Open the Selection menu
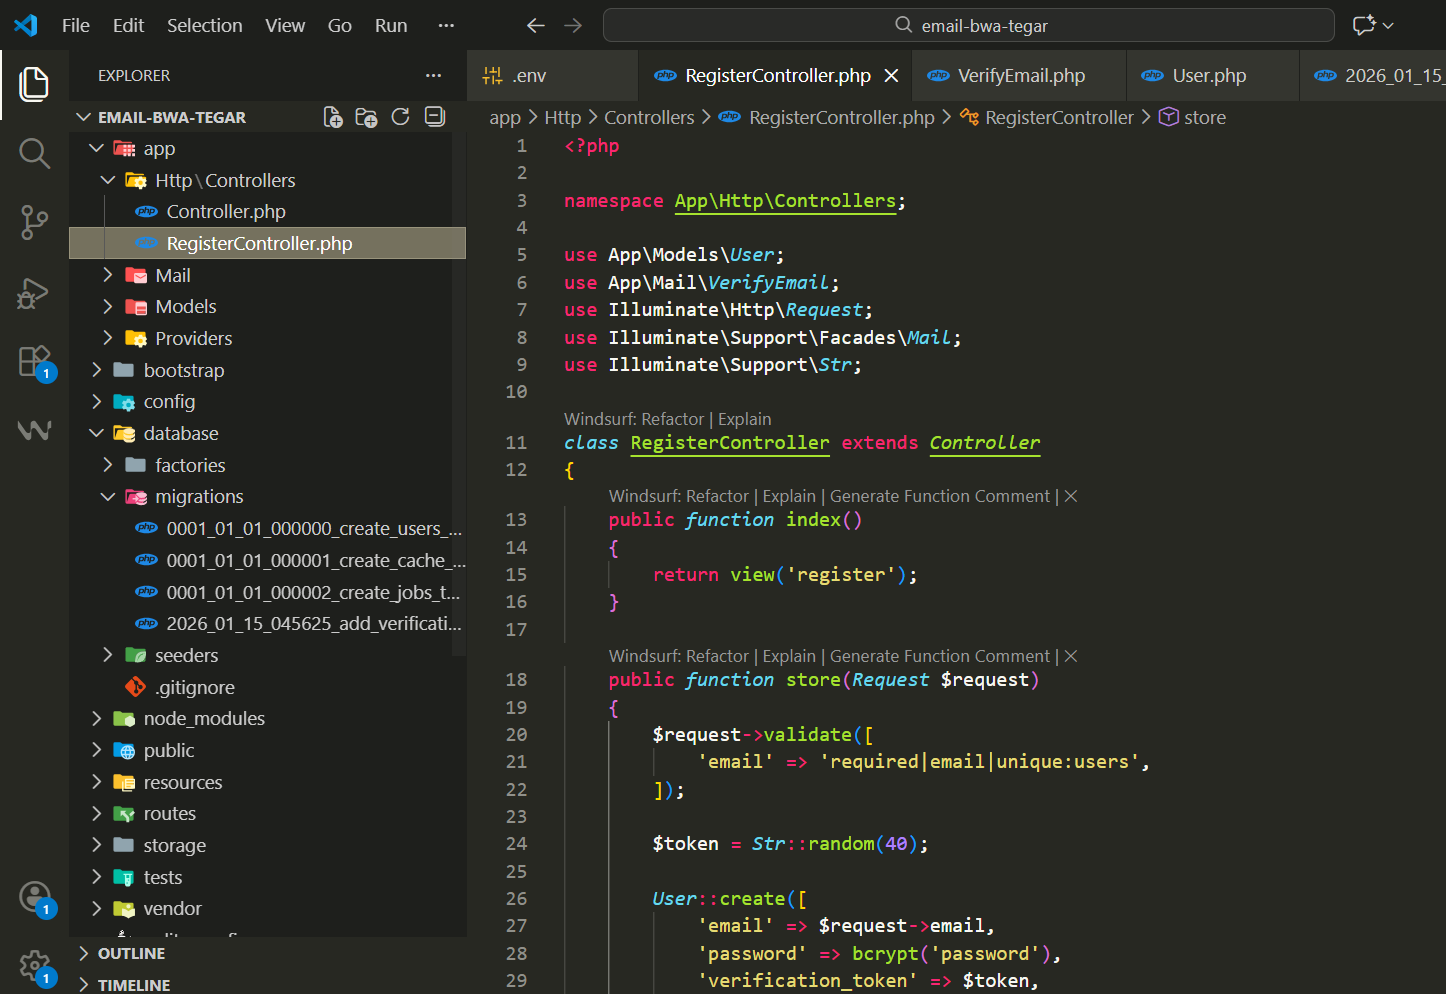 [204, 26]
